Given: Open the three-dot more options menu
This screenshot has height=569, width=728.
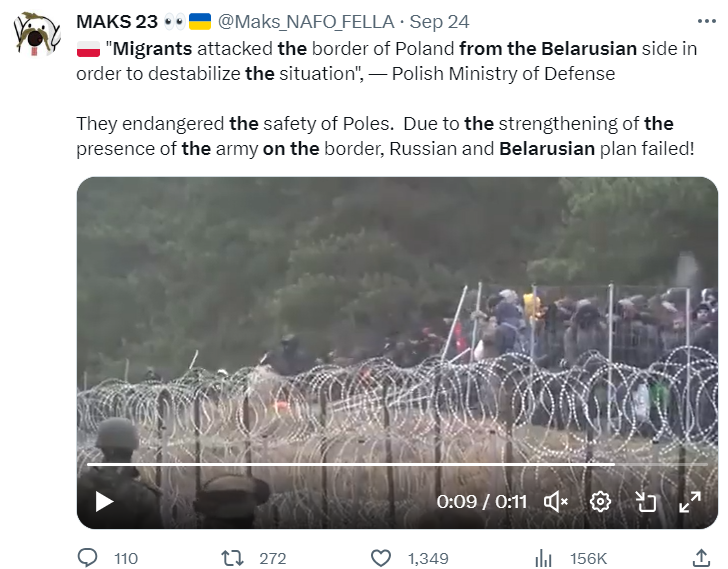Looking at the screenshot, I should pos(707,21).
